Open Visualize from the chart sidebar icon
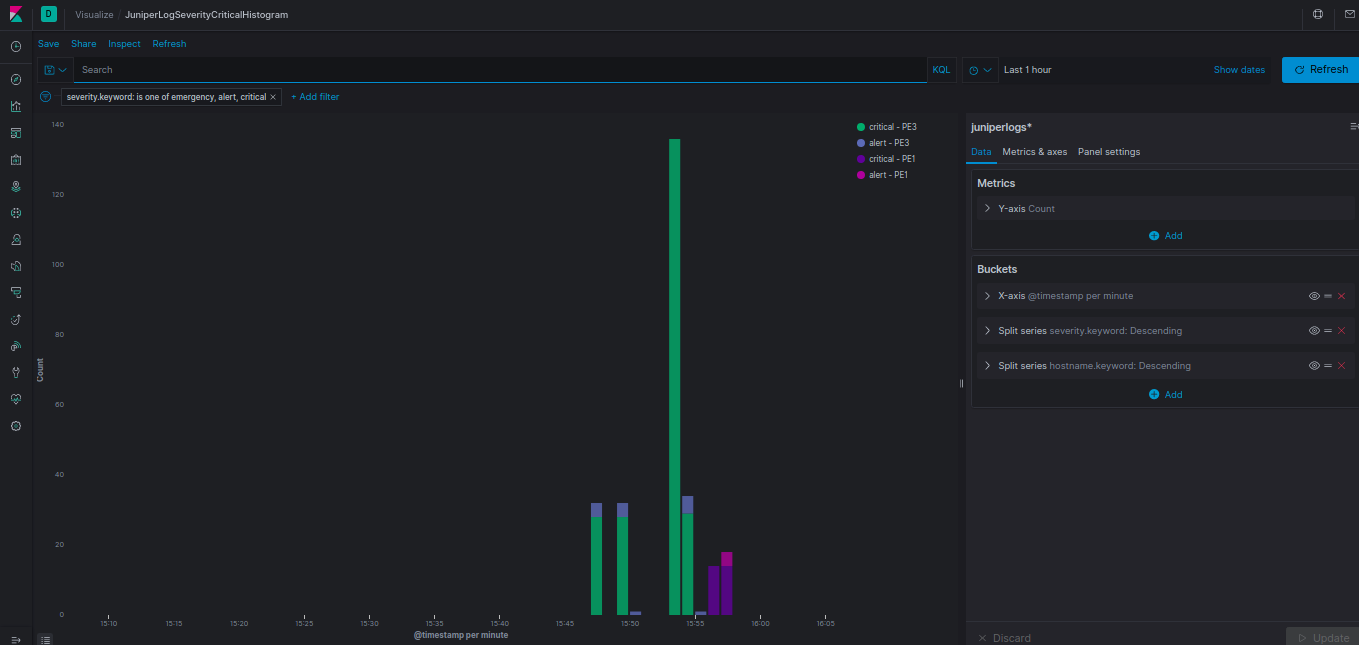This screenshot has width=1359, height=645. pos(16,106)
